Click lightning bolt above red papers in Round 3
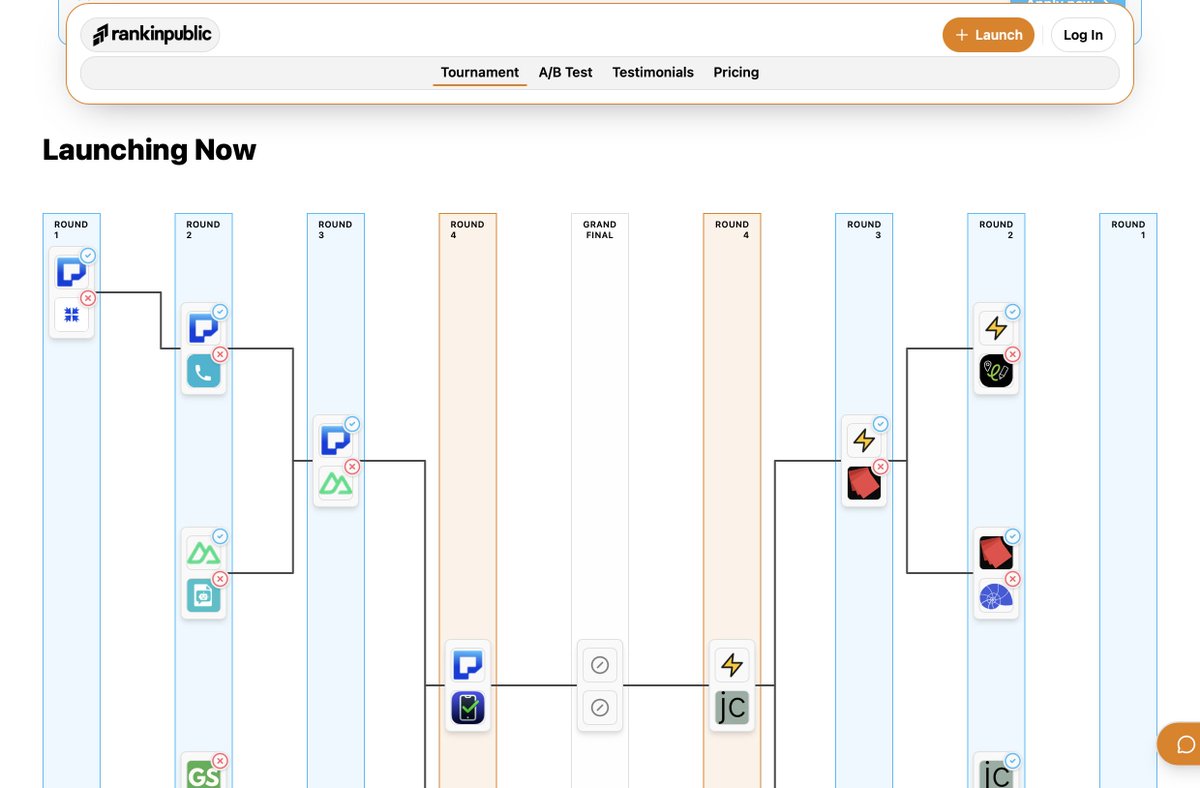Viewport: 1200px width, 788px height. coord(864,441)
